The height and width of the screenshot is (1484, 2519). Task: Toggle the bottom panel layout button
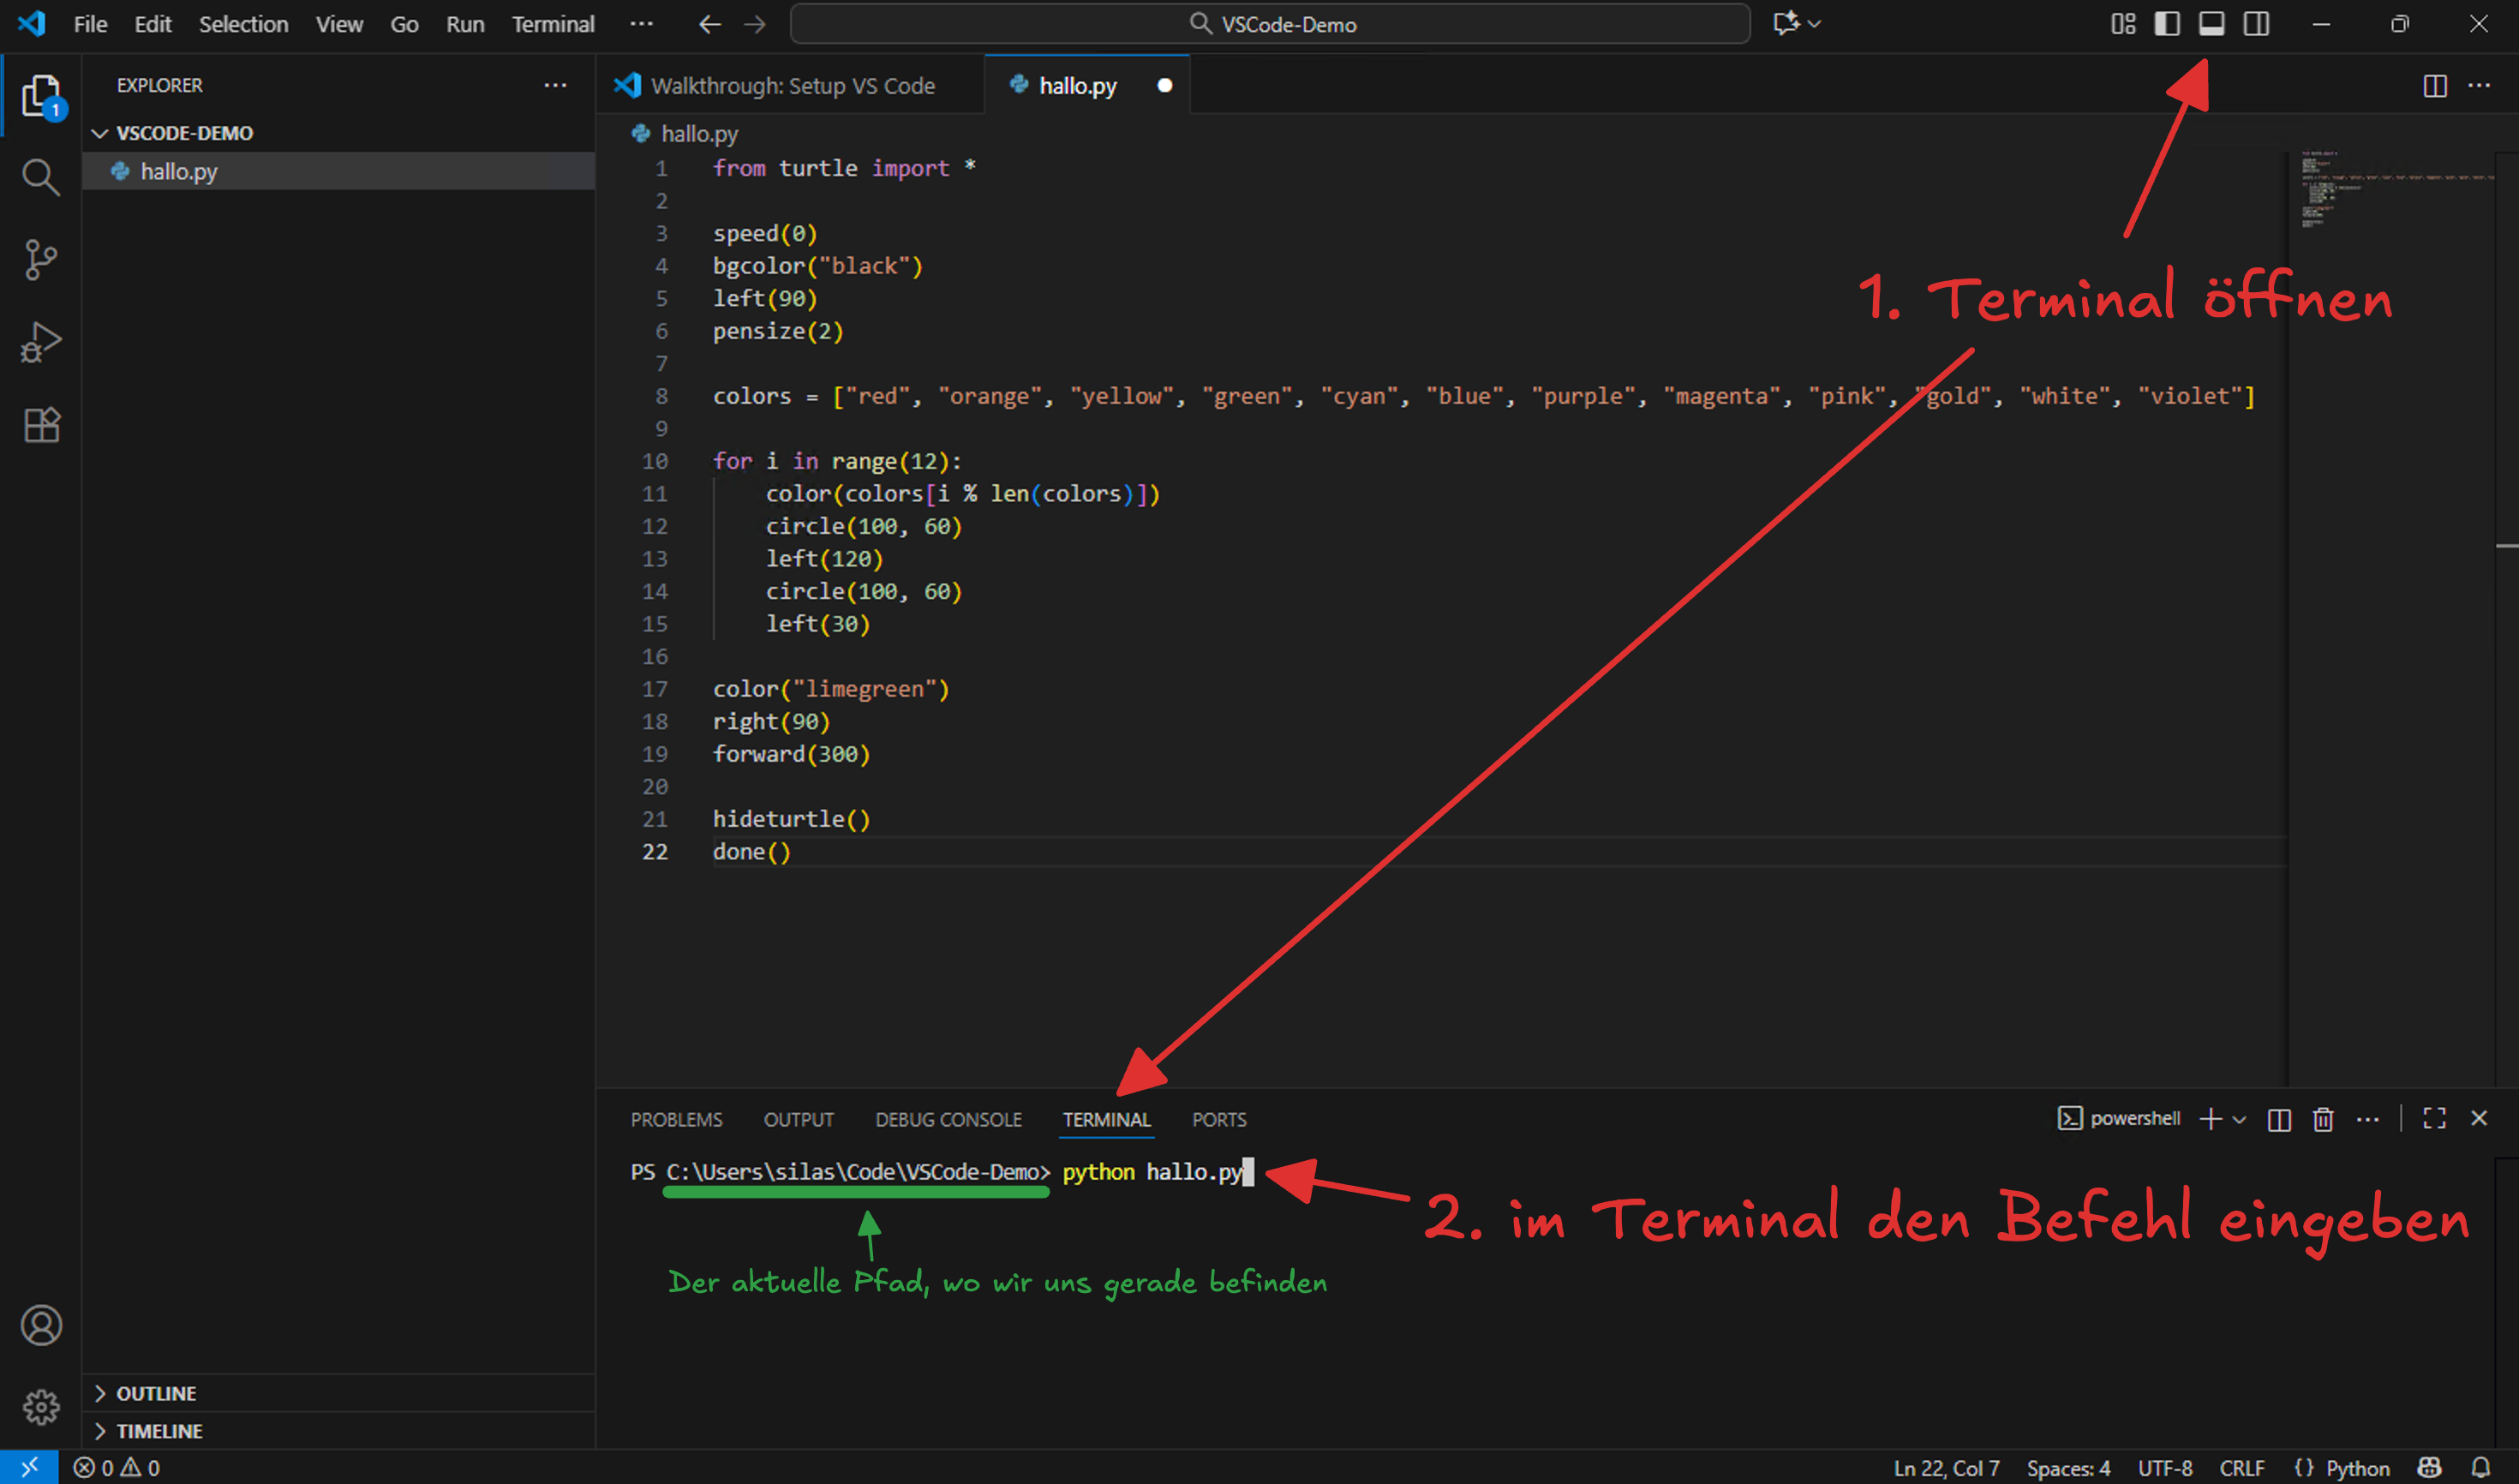click(x=2211, y=24)
